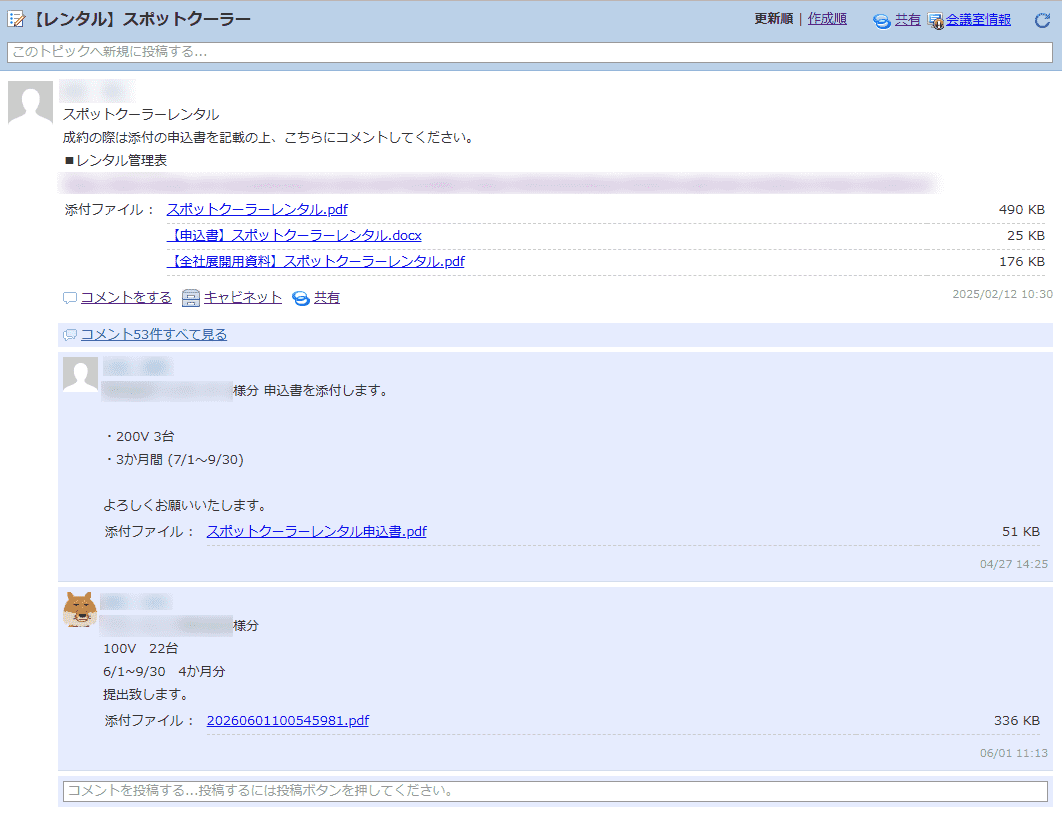Click the 06/01 11:13 comment timestamp

click(1013, 753)
